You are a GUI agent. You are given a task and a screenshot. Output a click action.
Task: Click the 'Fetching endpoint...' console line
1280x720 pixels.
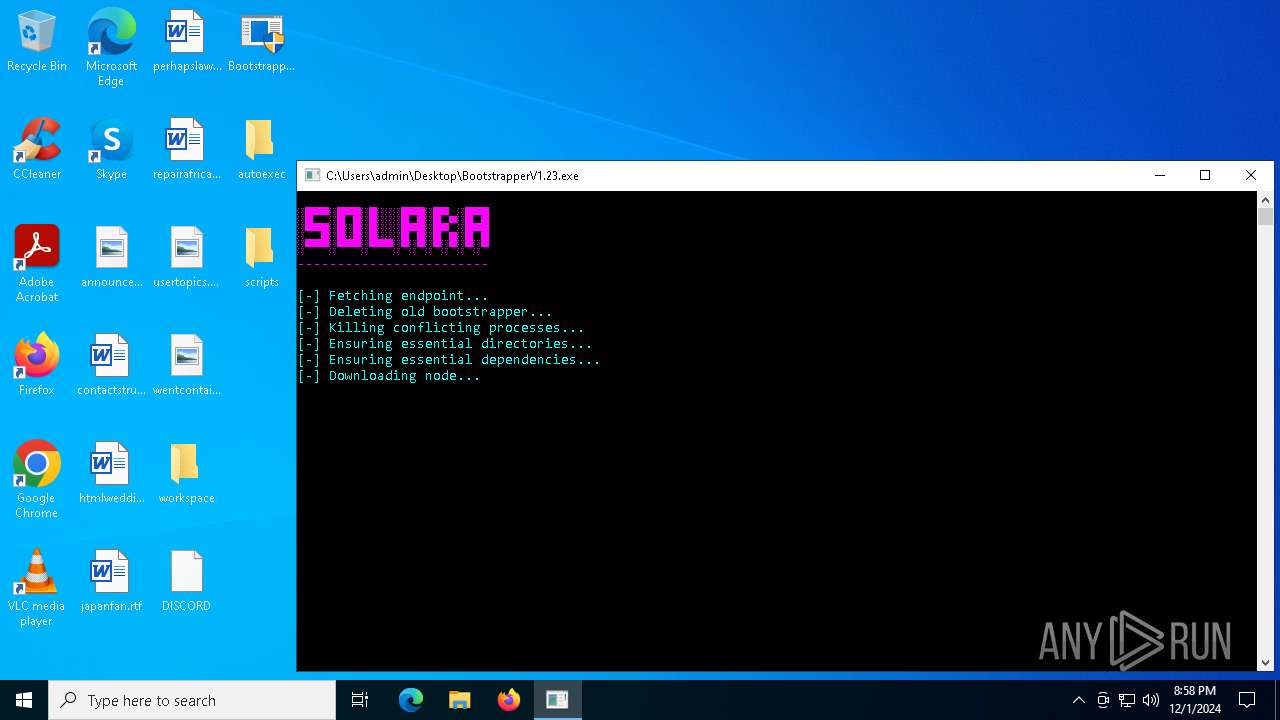393,296
